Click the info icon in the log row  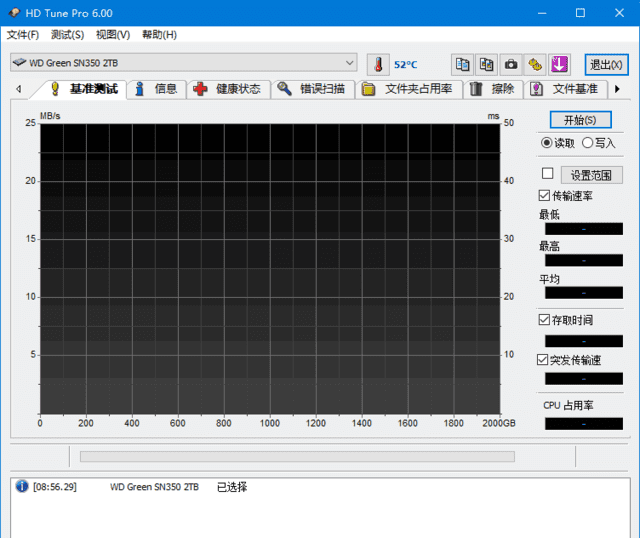coord(22,486)
